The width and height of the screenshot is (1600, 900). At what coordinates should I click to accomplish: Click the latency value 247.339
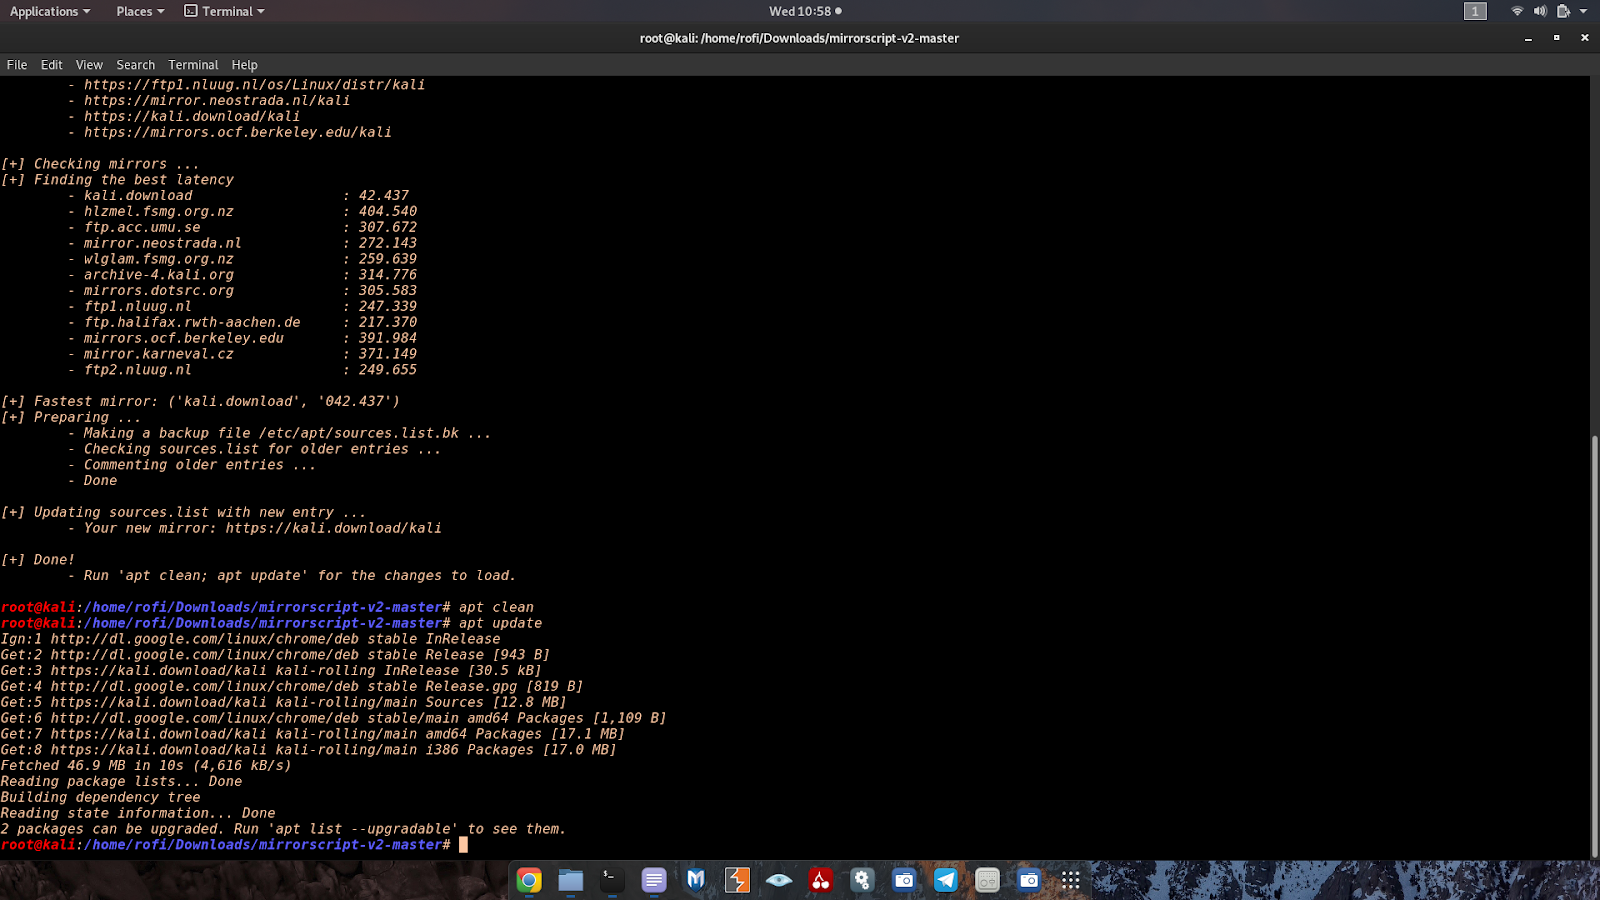click(x=388, y=307)
